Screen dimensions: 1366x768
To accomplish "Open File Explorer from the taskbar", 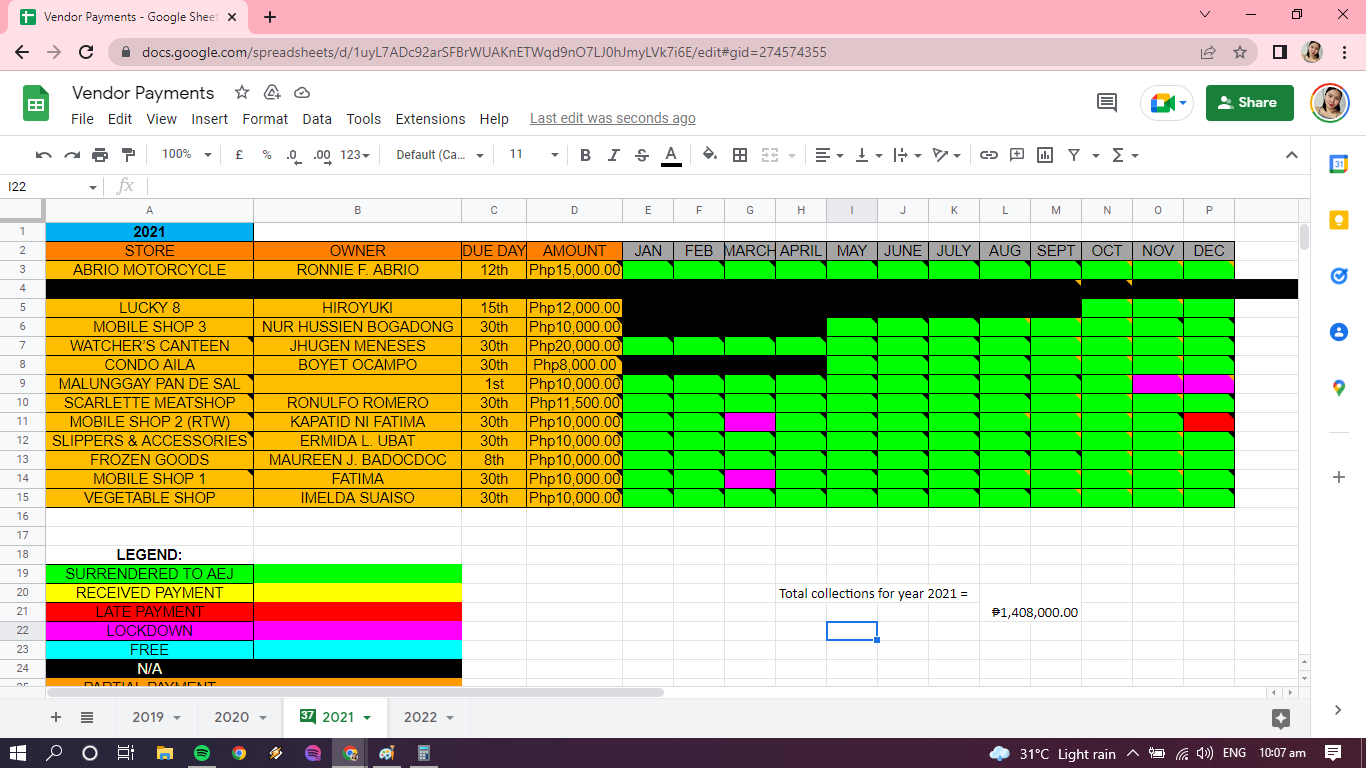I will (x=164, y=753).
